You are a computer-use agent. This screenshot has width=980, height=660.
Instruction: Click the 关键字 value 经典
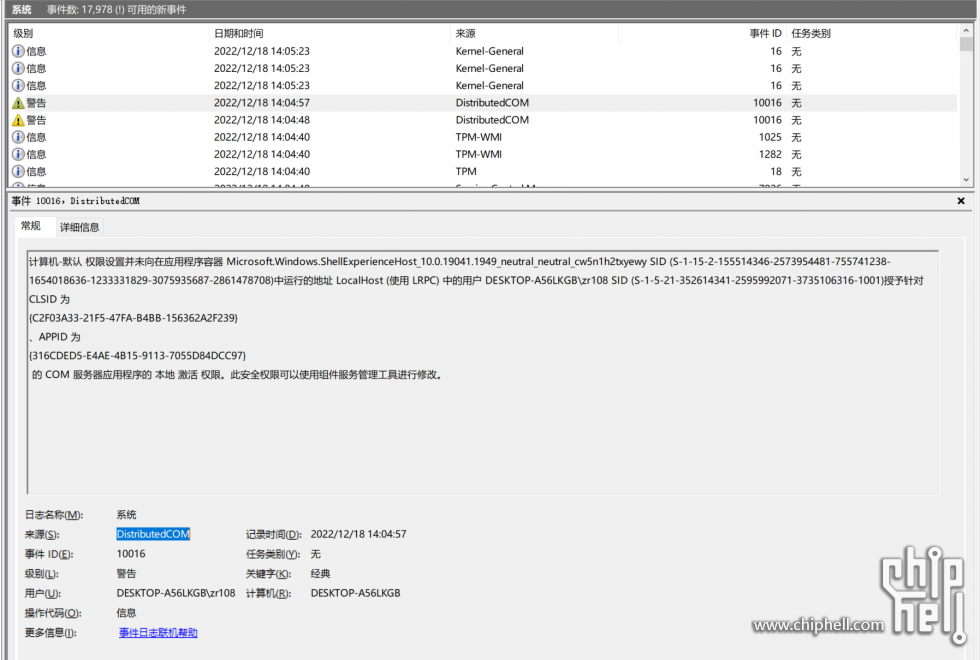point(321,574)
